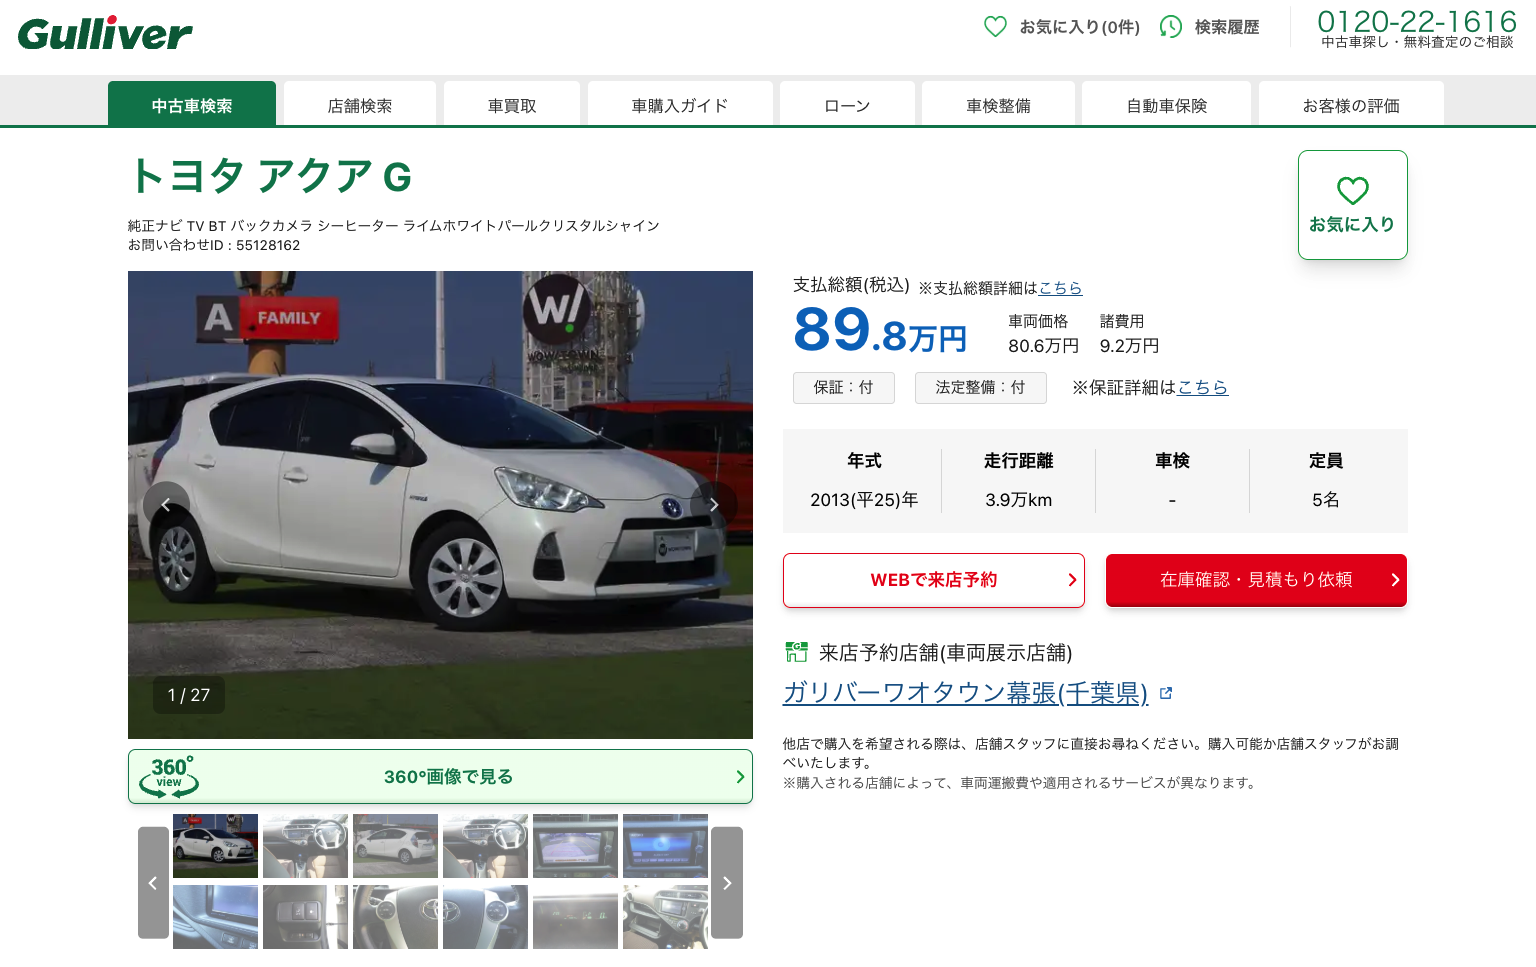Click the 諸費用 9.2万円 value
This screenshot has height=967, width=1536.
pos(1129,346)
